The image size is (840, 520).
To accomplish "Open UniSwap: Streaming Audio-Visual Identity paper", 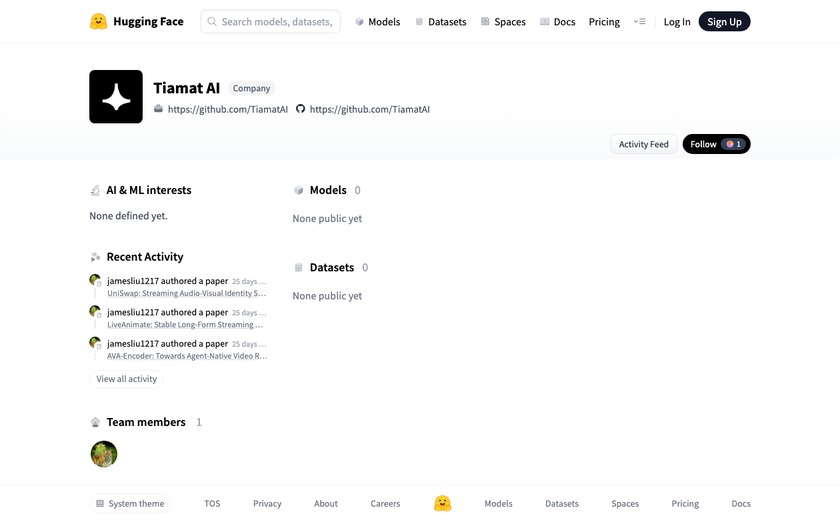I will pyautogui.click(x=186, y=293).
